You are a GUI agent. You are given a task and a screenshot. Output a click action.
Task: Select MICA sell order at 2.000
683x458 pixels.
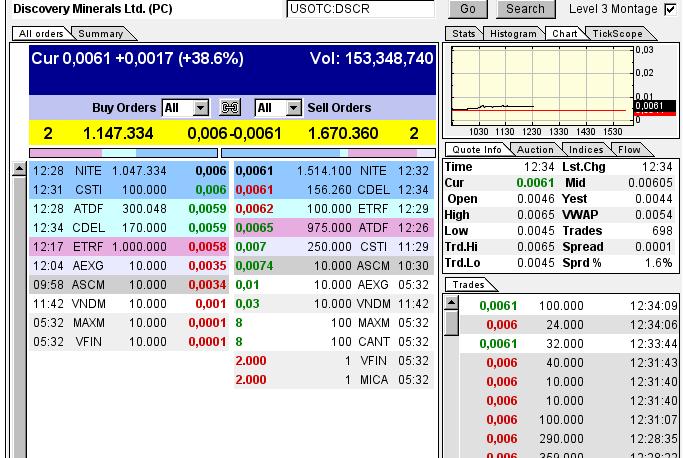pyautogui.click(x=334, y=380)
